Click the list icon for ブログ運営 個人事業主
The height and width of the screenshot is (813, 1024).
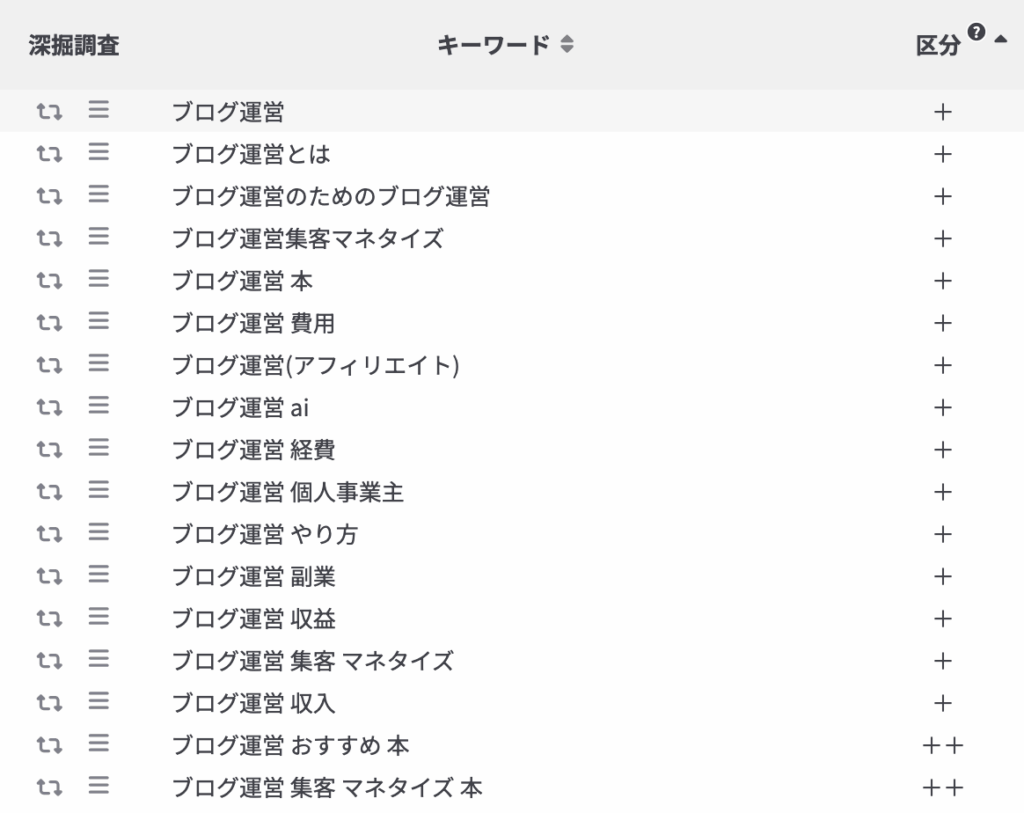coord(98,491)
